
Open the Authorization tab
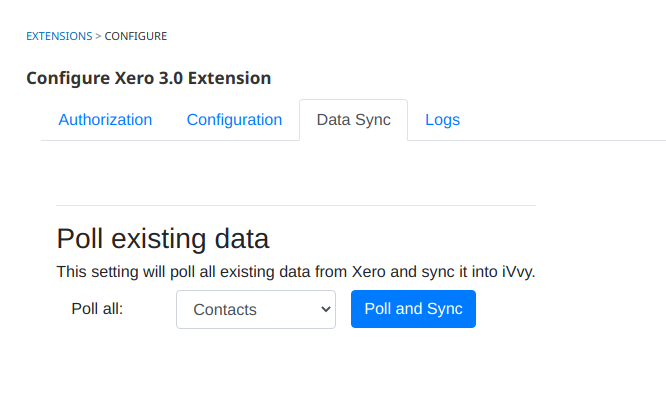click(105, 120)
